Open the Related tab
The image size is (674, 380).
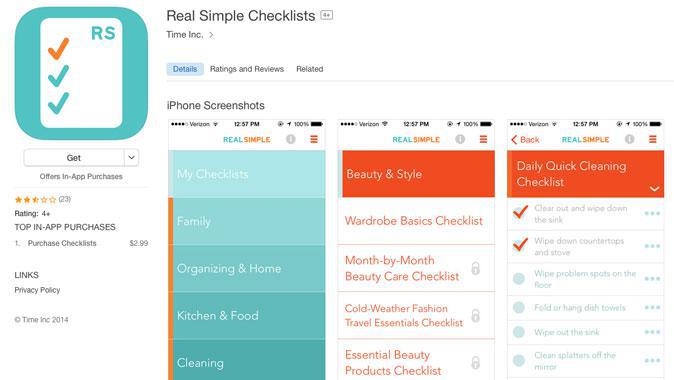click(x=309, y=69)
